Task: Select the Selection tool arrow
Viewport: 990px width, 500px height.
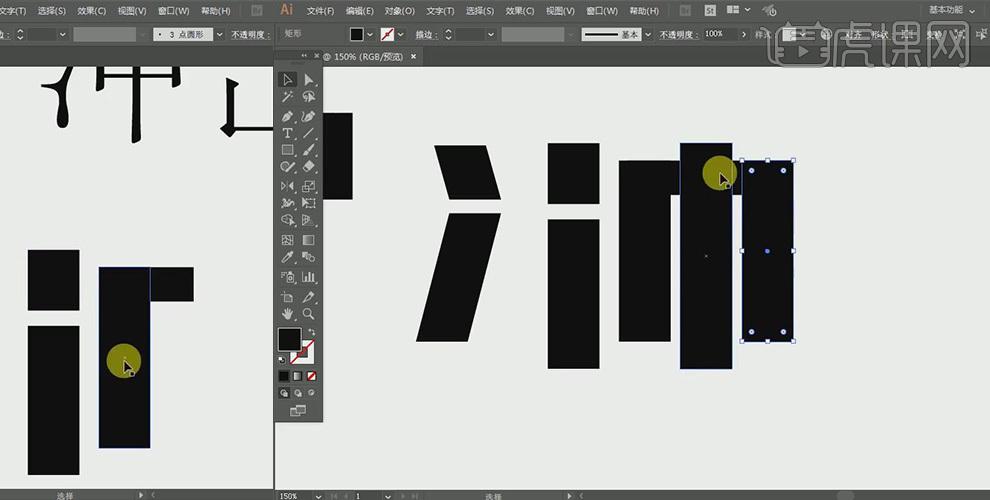Action: coord(287,80)
